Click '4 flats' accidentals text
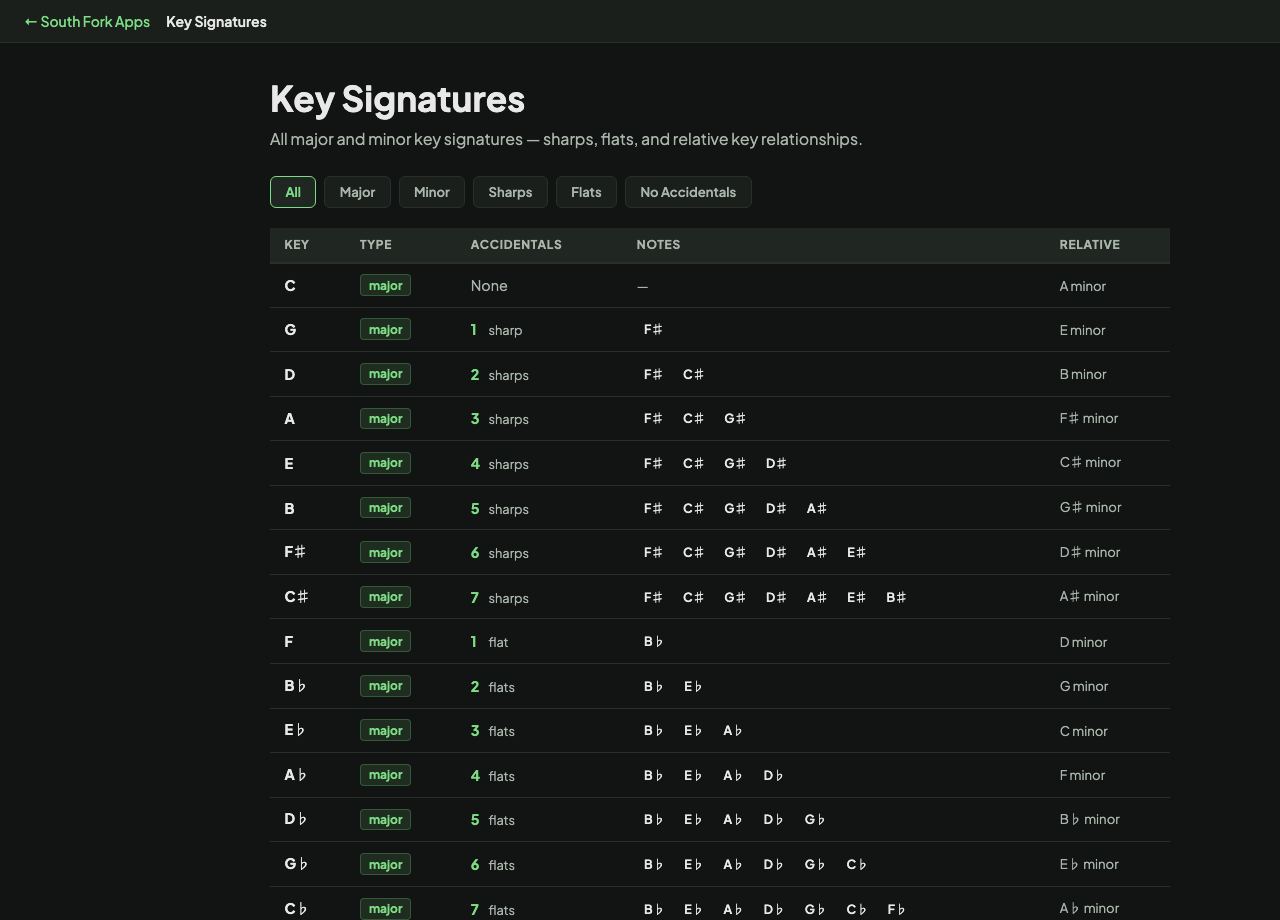Image resolution: width=1280 pixels, height=920 pixels. 493,775
